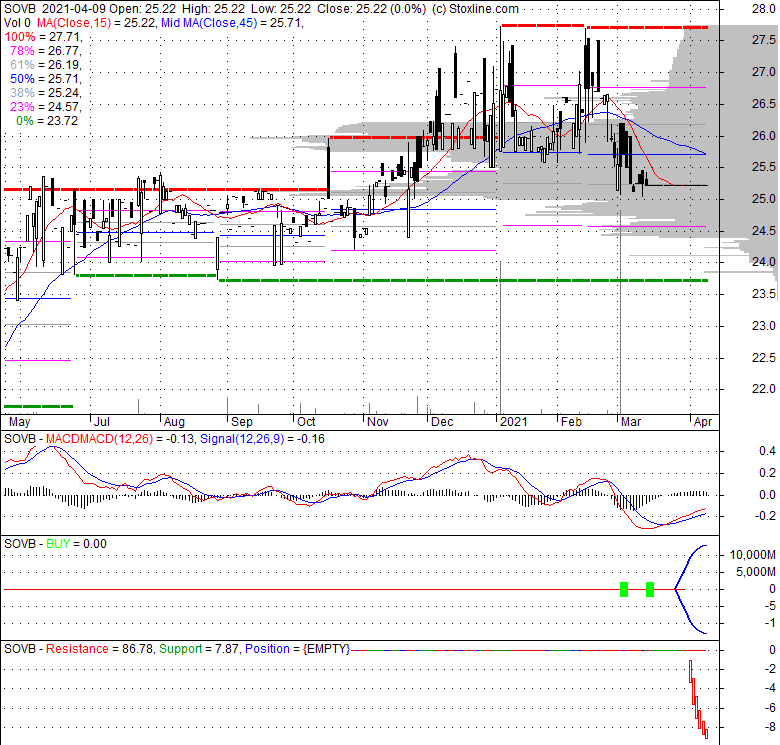Click the 'Sep' month axis label

click(242, 422)
